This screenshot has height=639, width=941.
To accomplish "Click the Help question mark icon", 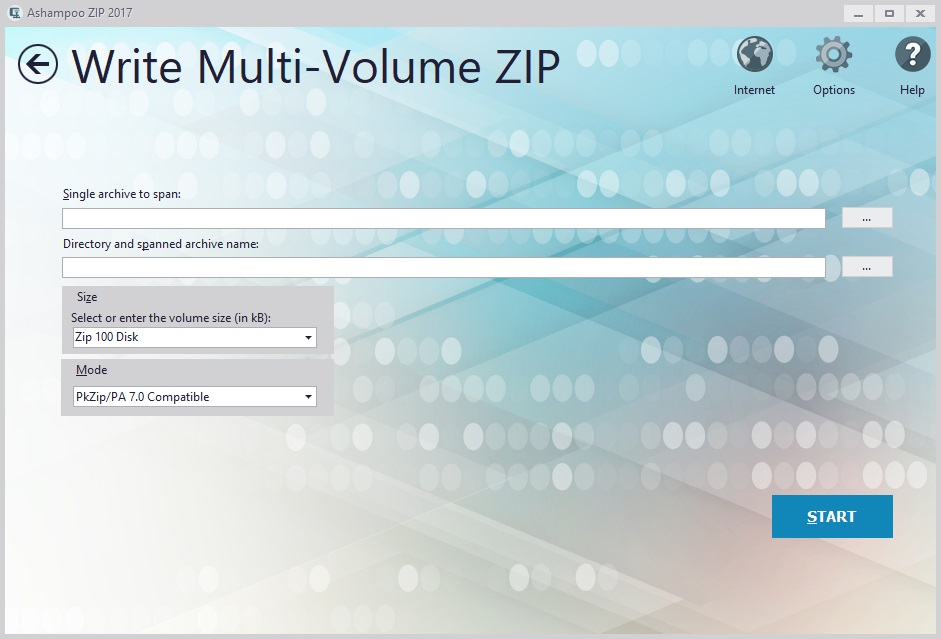I will pos(911,55).
